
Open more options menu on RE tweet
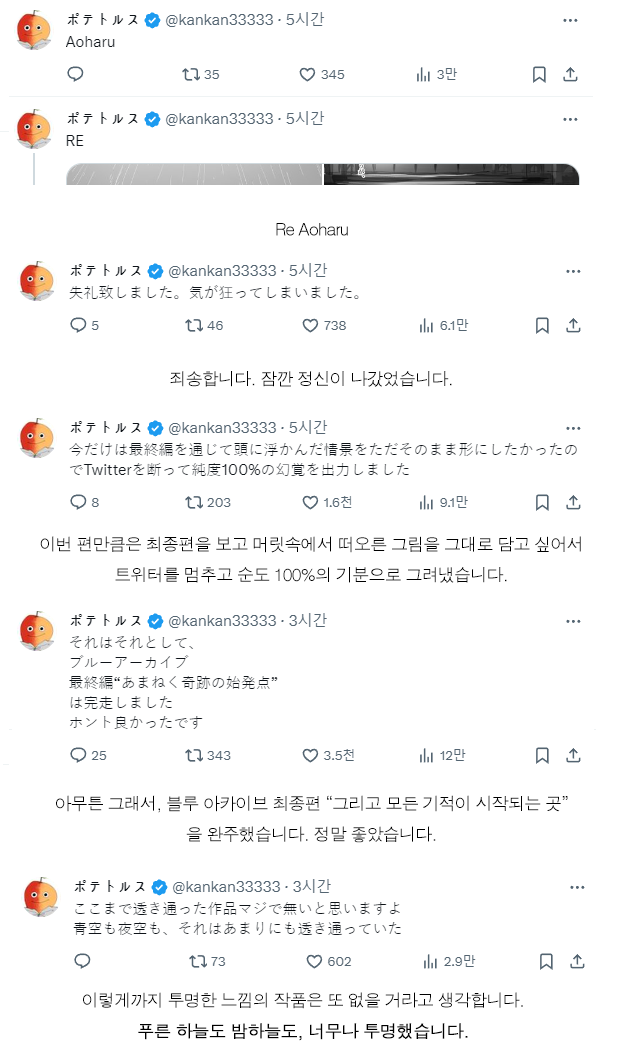[570, 119]
